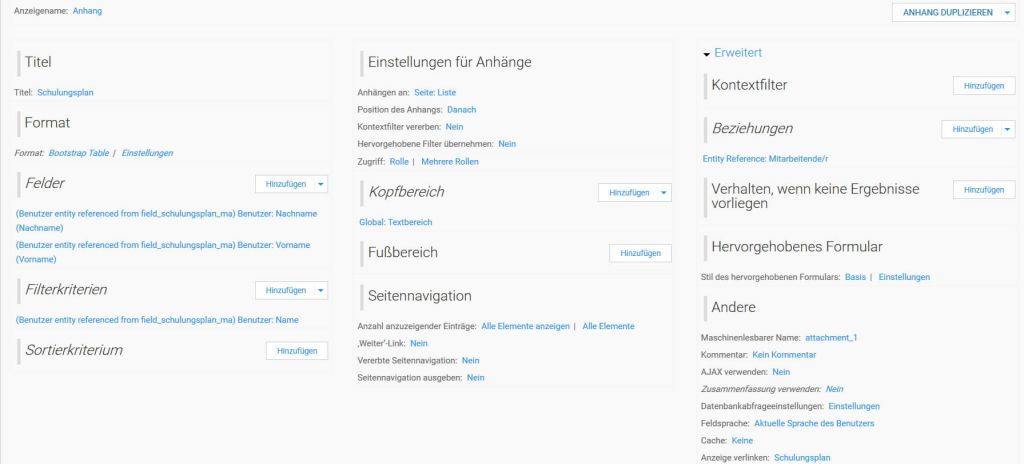Add a Kontextfilter via Hinzufügen
This screenshot has width=1024, height=464.
(983, 86)
